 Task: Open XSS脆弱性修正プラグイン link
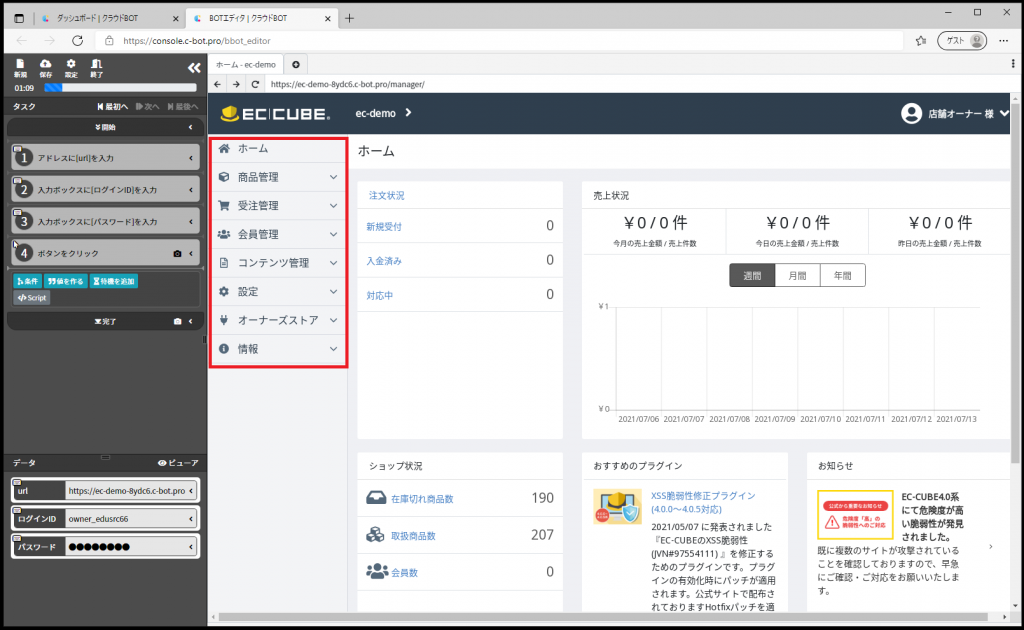click(703, 502)
